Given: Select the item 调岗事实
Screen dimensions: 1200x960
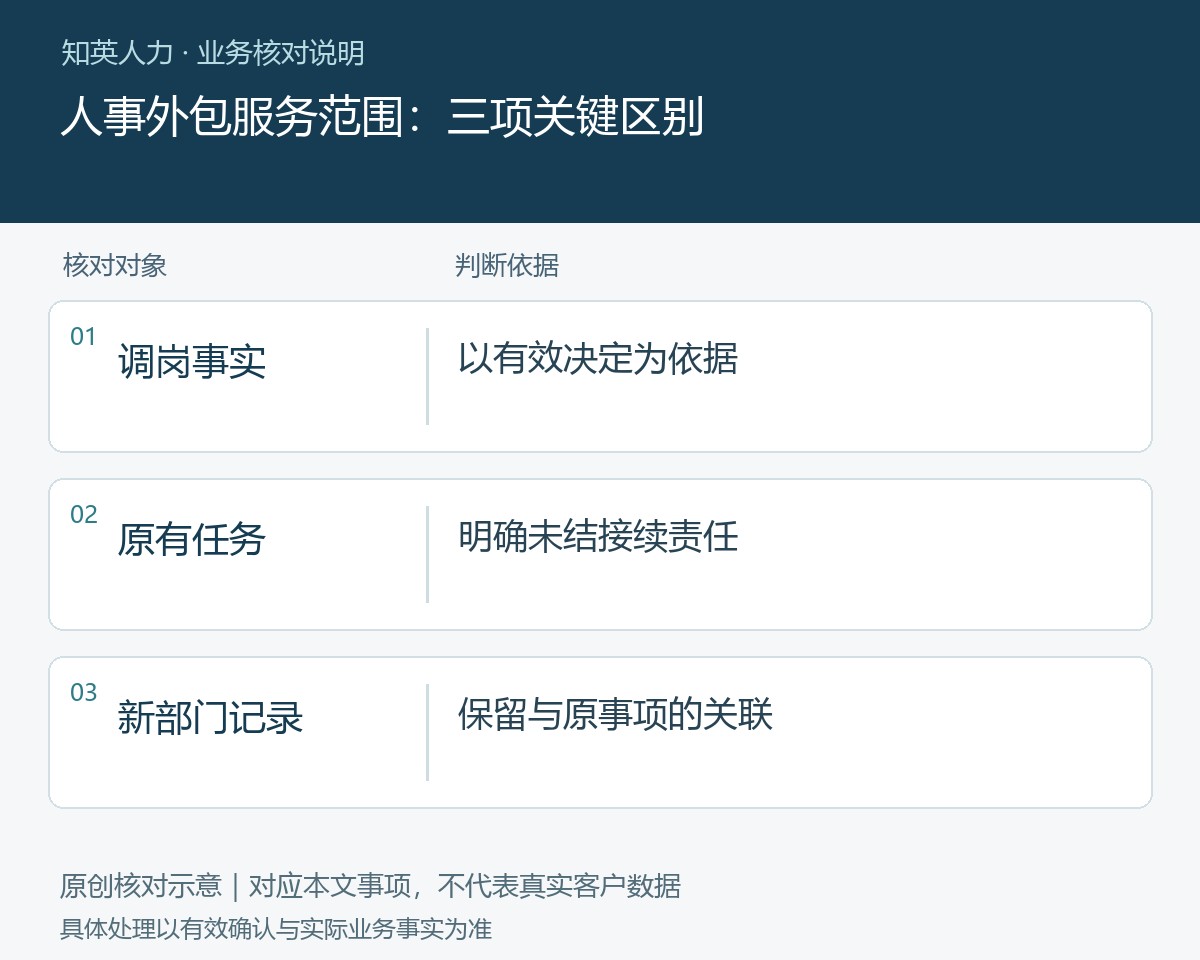Looking at the screenshot, I should pos(192,361).
